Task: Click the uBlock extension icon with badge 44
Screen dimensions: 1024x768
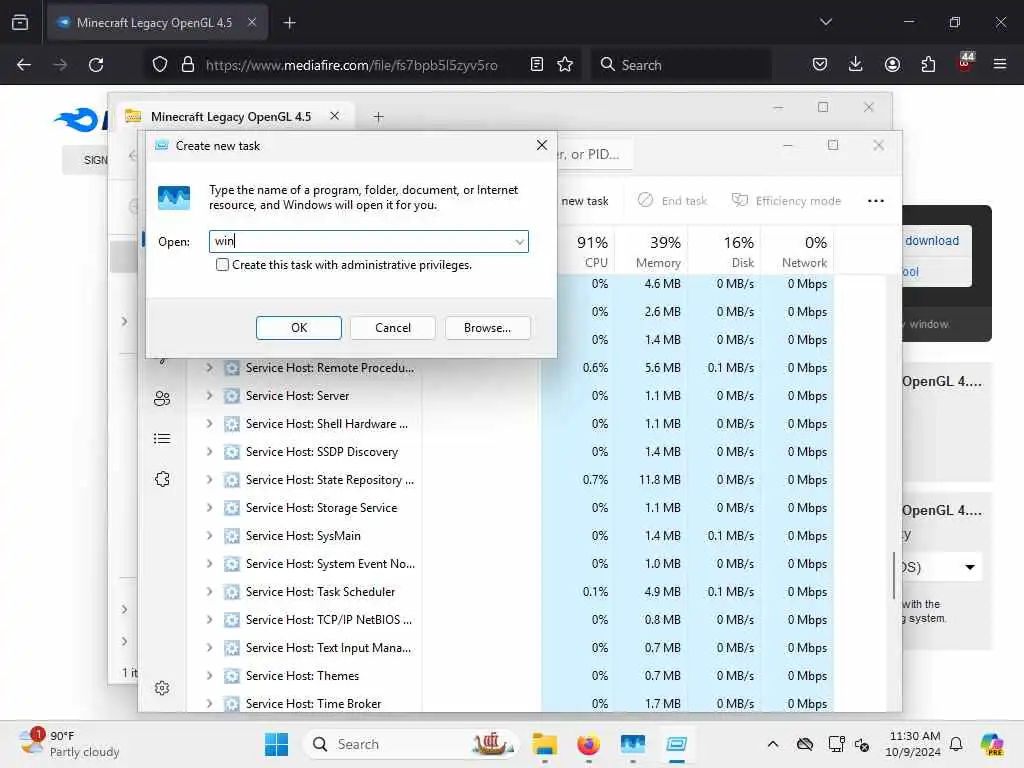Action: click(965, 63)
